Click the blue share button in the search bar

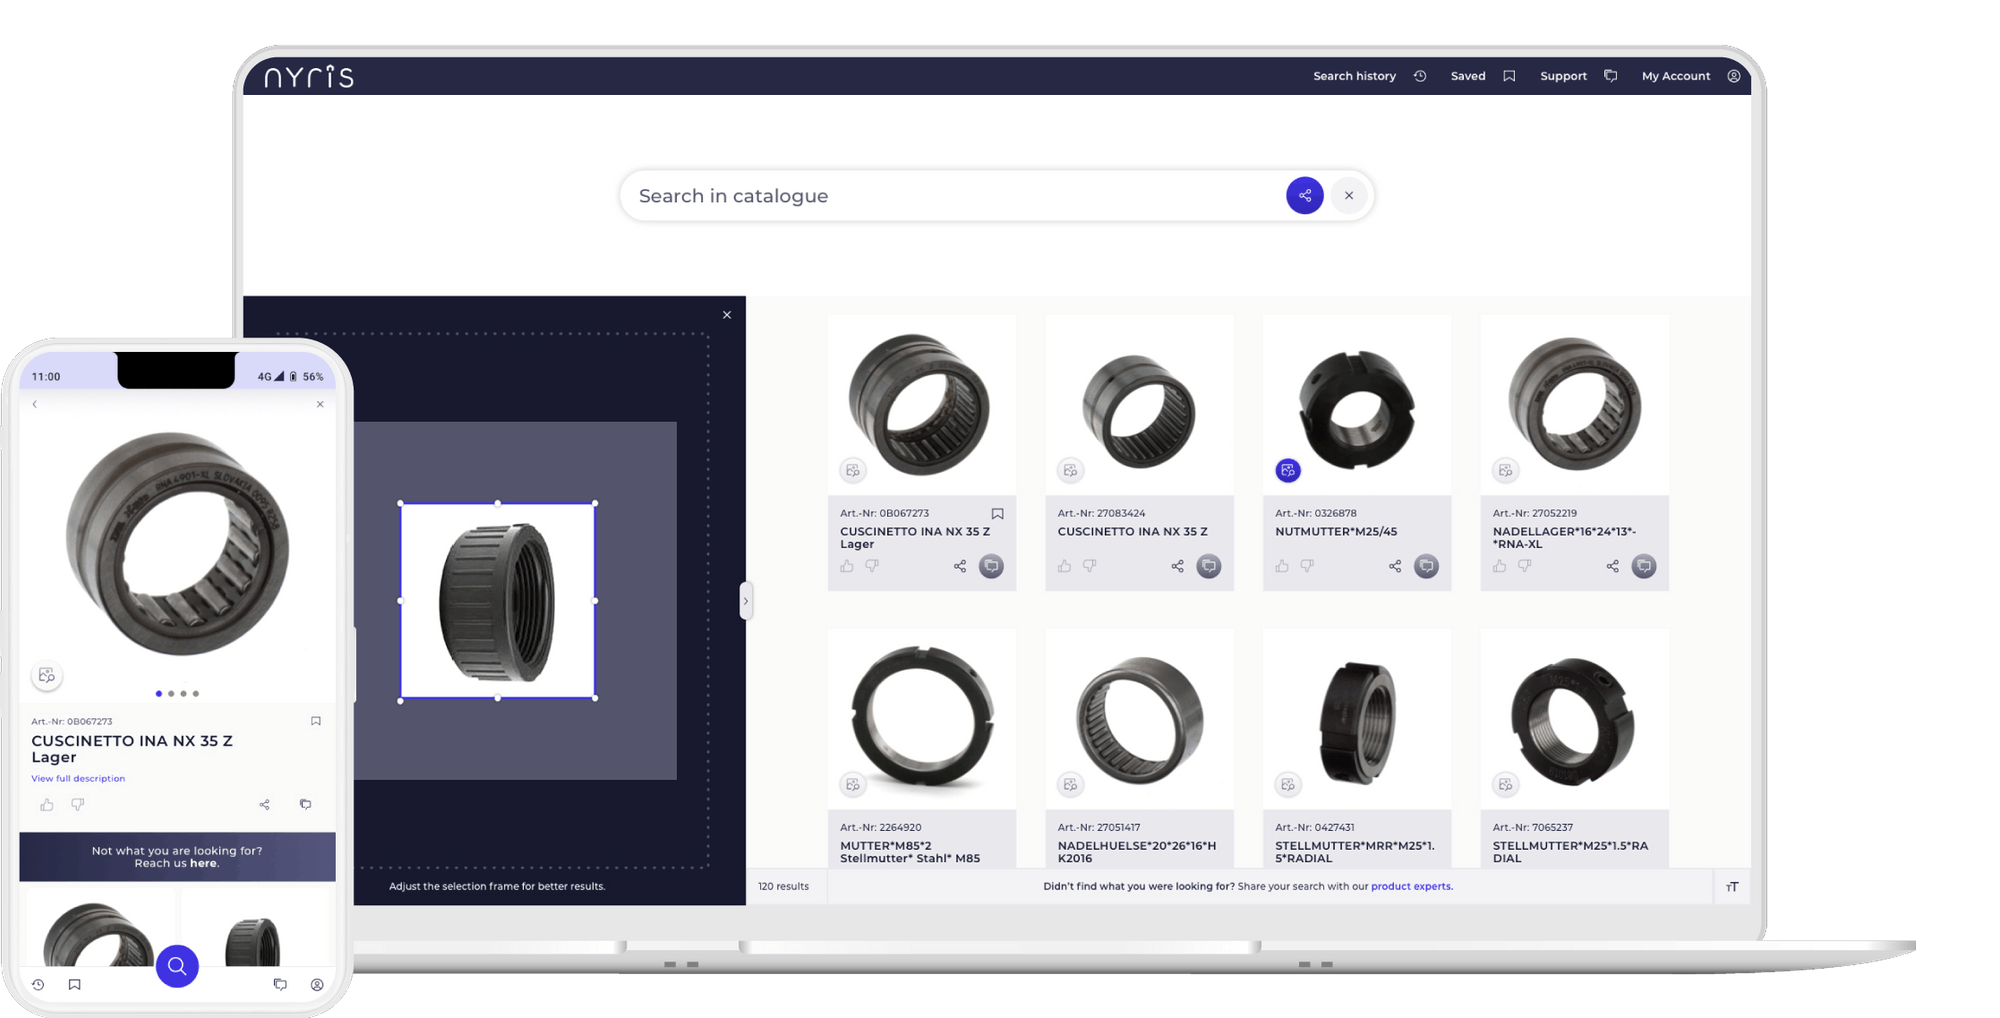[x=1304, y=195]
